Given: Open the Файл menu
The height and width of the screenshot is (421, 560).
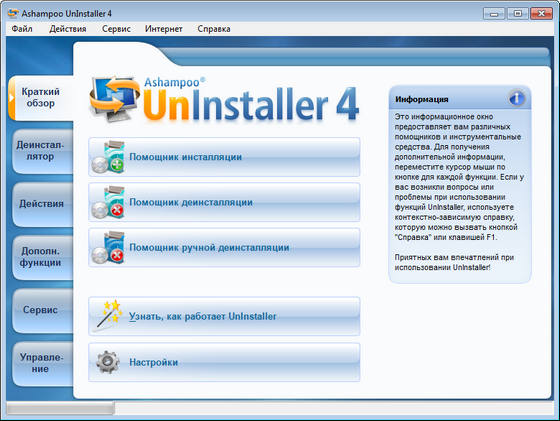Looking at the screenshot, I should 22,29.
